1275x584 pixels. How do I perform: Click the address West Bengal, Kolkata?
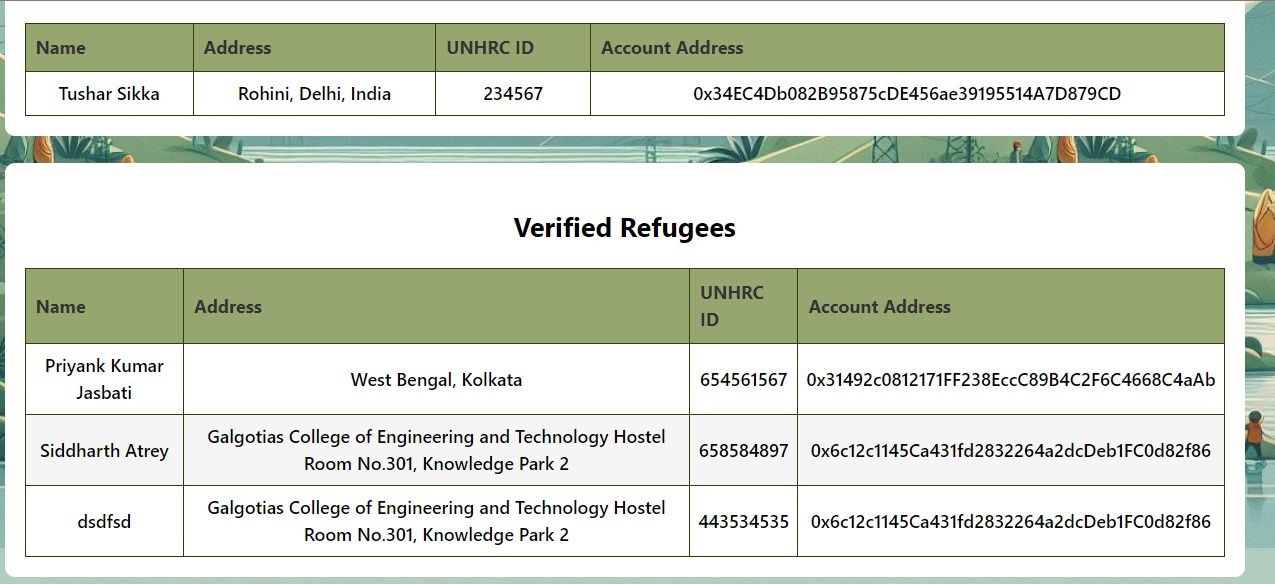[x=436, y=380]
